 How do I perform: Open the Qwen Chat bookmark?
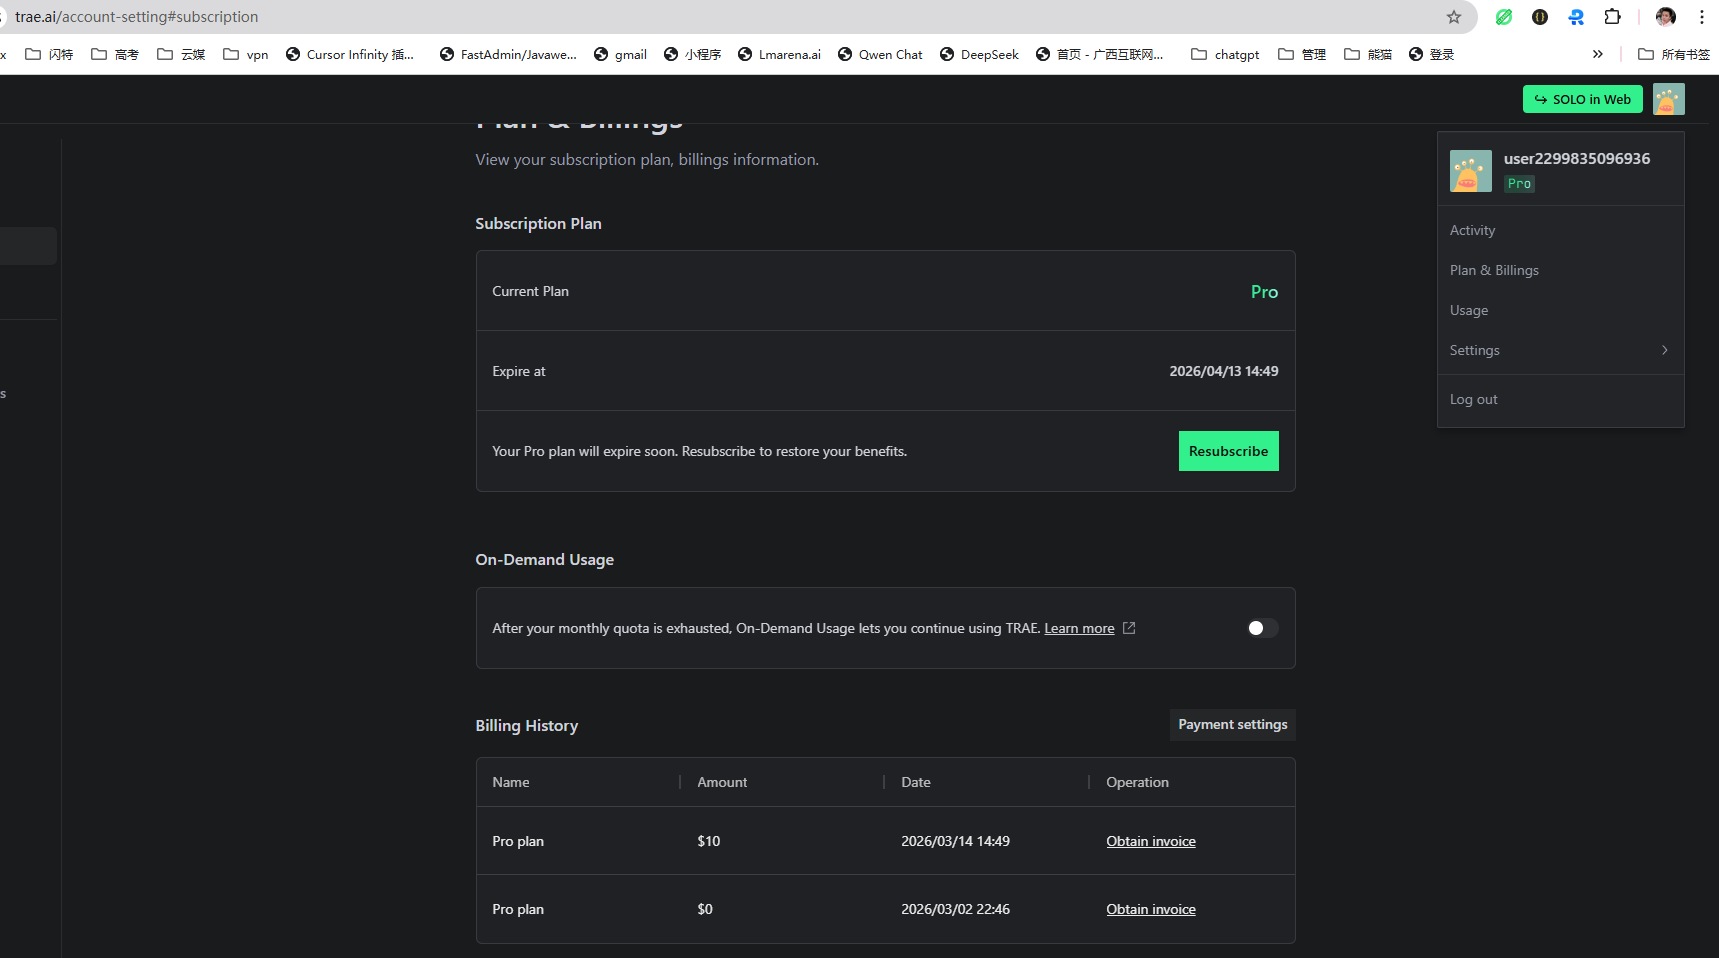click(x=880, y=54)
